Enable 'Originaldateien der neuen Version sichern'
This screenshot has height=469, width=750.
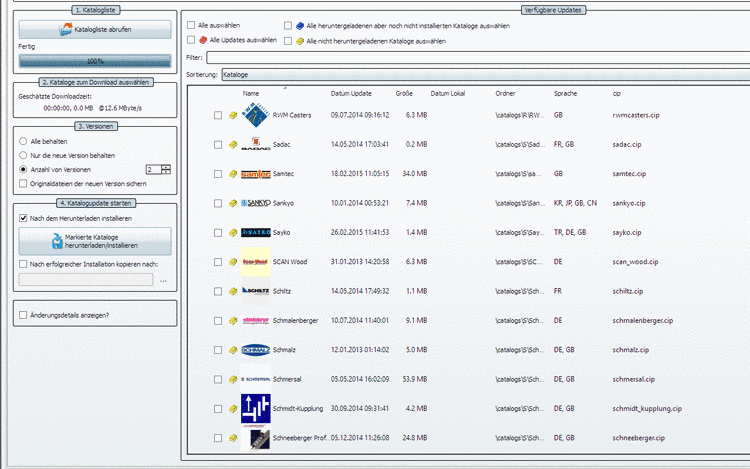point(23,184)
